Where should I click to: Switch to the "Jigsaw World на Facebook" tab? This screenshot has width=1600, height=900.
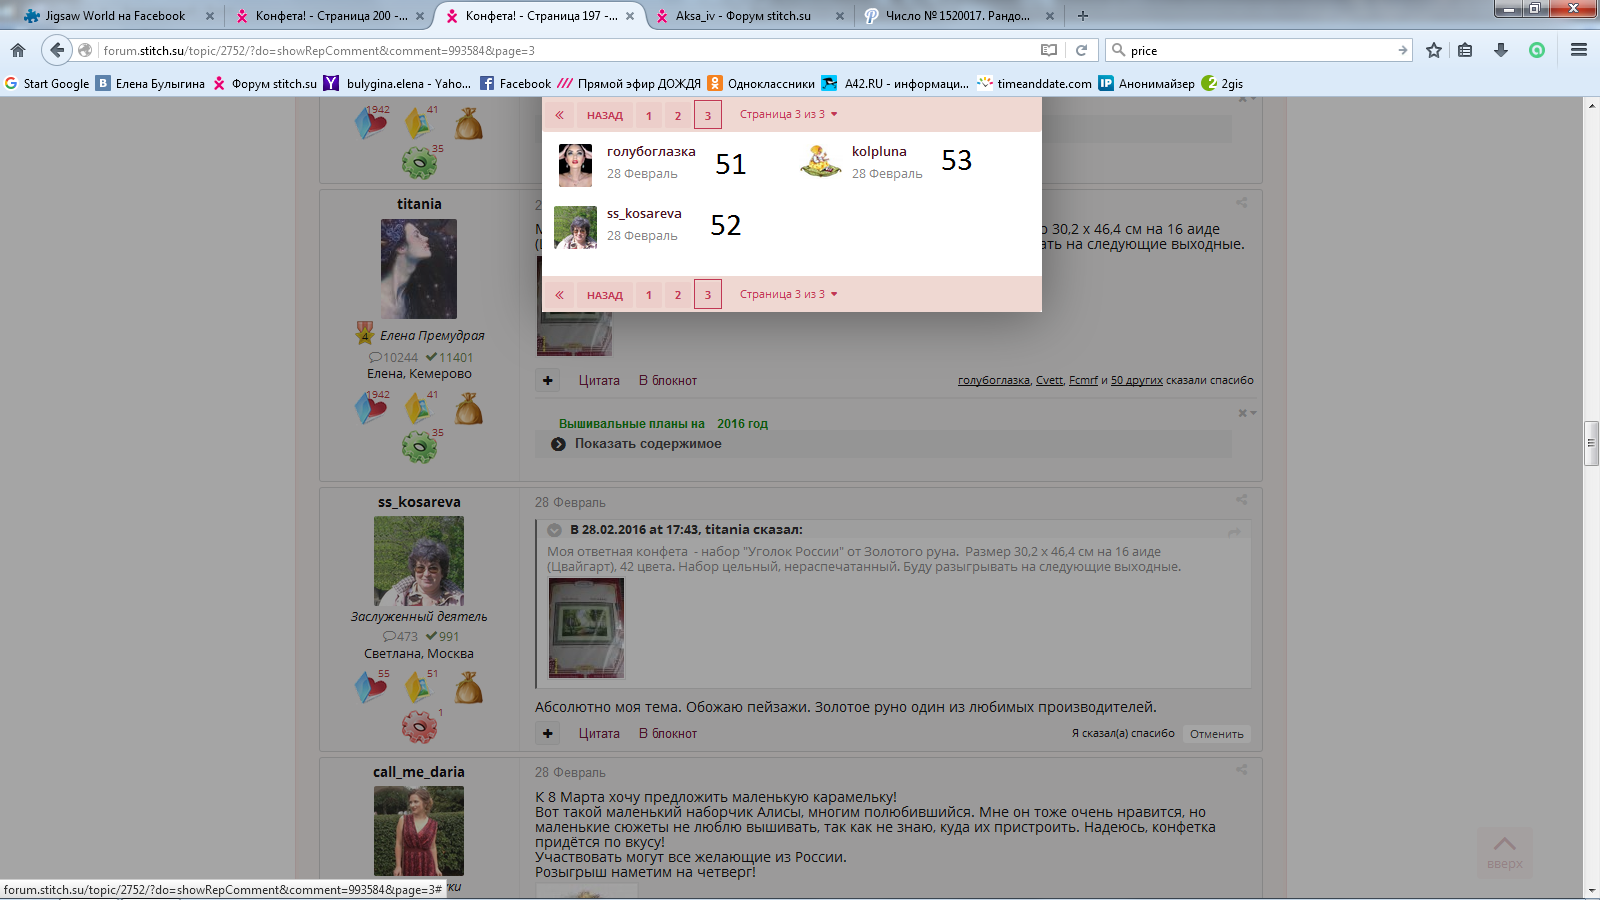coord(115,16)
